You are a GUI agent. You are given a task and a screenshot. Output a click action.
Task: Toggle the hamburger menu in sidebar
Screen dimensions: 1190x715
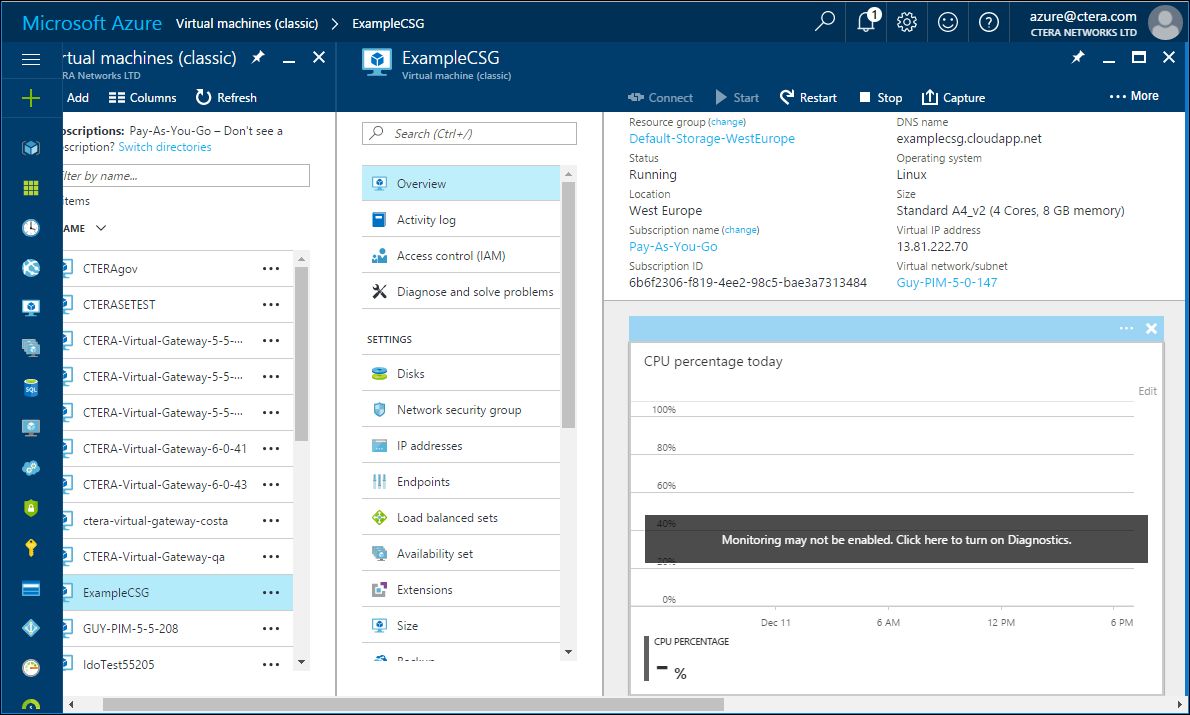coord(31,59)
